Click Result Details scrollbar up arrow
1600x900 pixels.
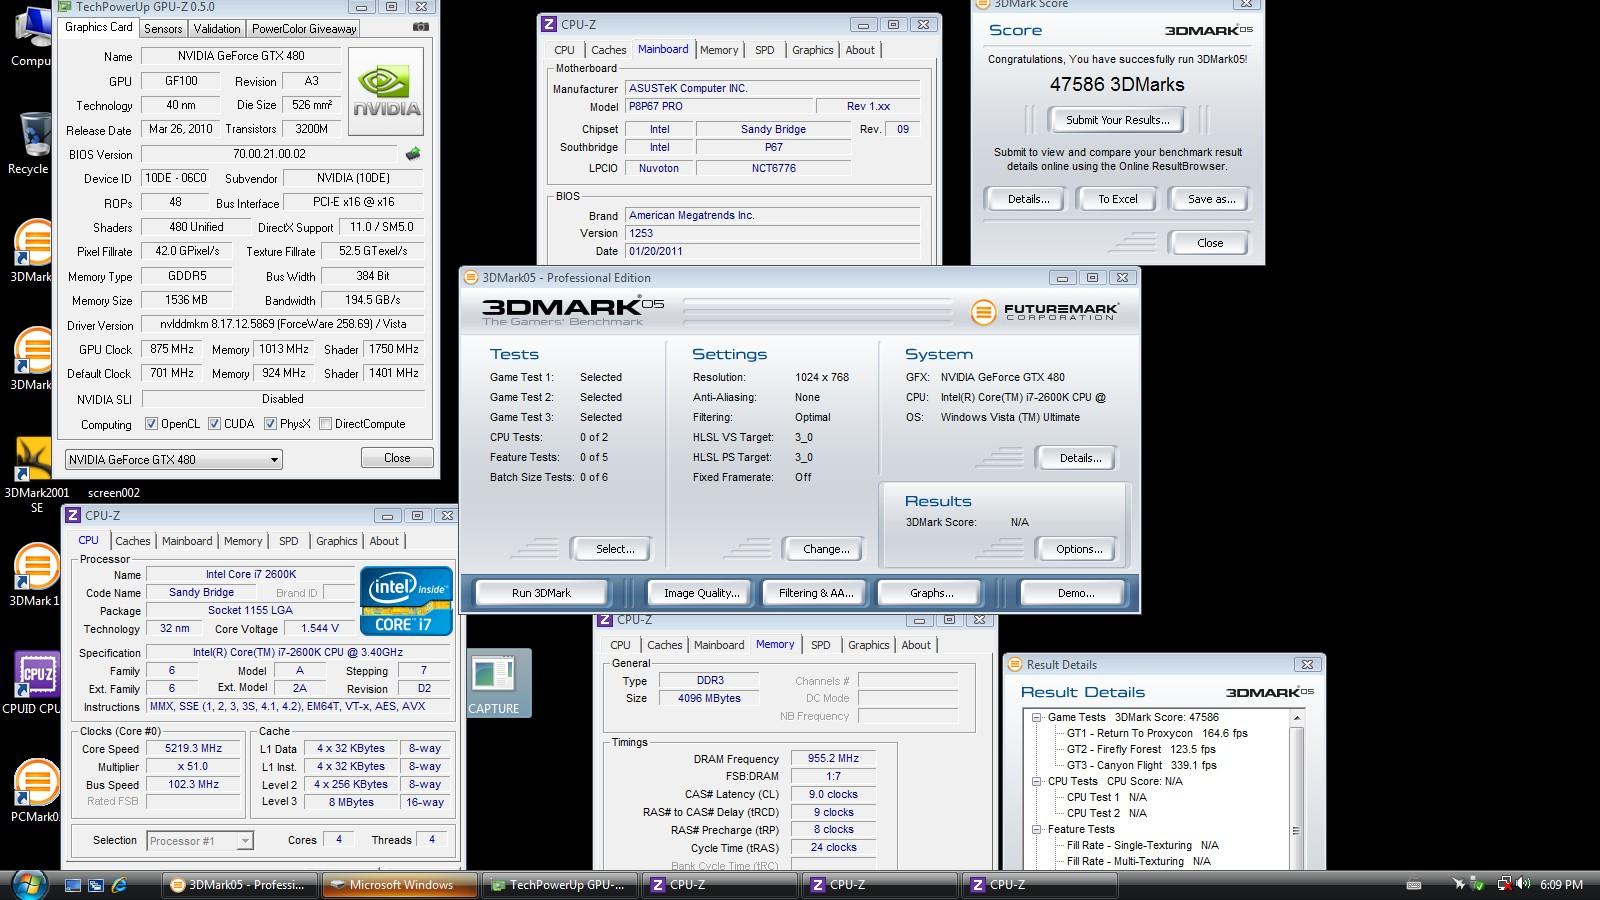(1297, 718)
